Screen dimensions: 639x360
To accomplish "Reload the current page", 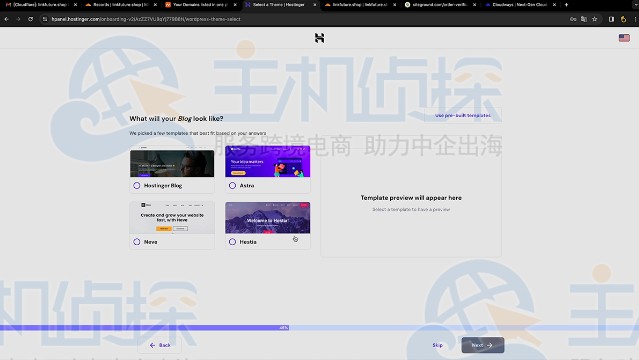I will [x=31, y=19].
